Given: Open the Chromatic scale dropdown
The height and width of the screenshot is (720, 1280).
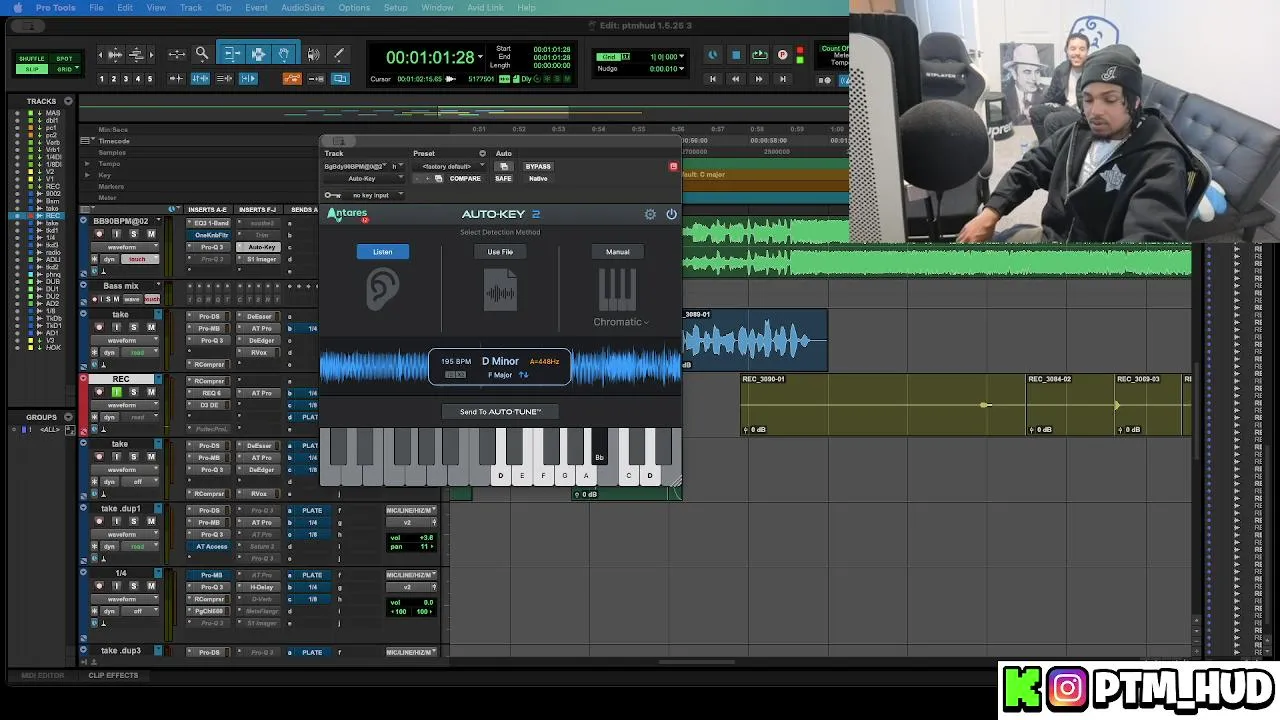Looking at the screenshot, I should pos(621,322).
